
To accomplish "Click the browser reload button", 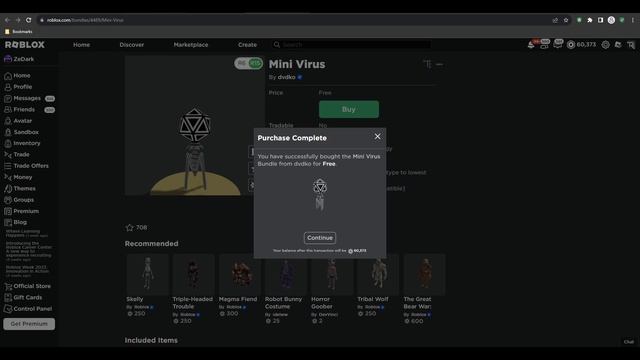I will (29, 20).
